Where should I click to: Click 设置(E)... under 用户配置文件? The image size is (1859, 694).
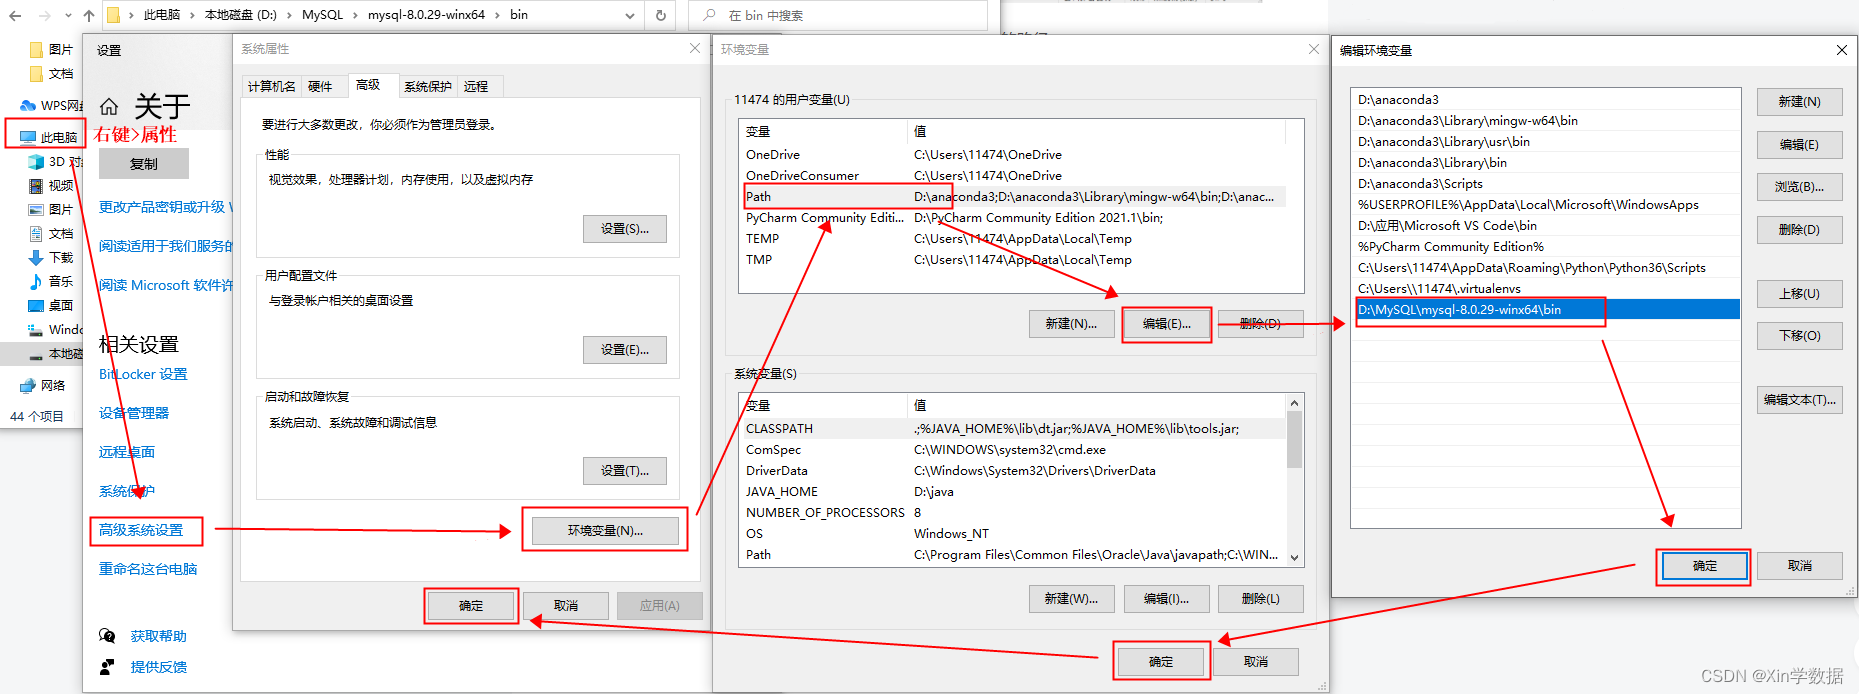point(625,350)
